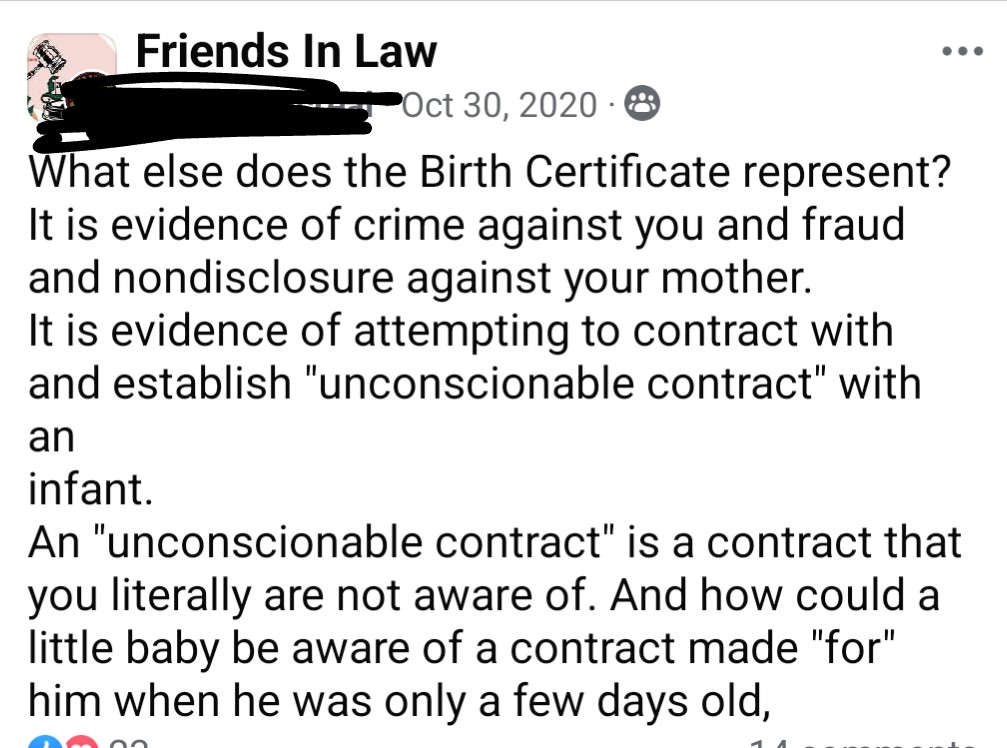Click the line 'An "unconscionable contract" is a contract that'
The image size is (1007, 748).
(494, 543)
